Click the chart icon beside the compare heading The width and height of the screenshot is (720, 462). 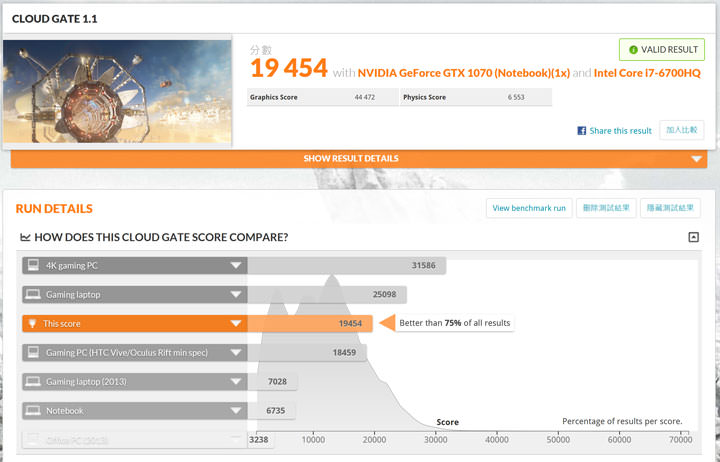coord(24,238)
